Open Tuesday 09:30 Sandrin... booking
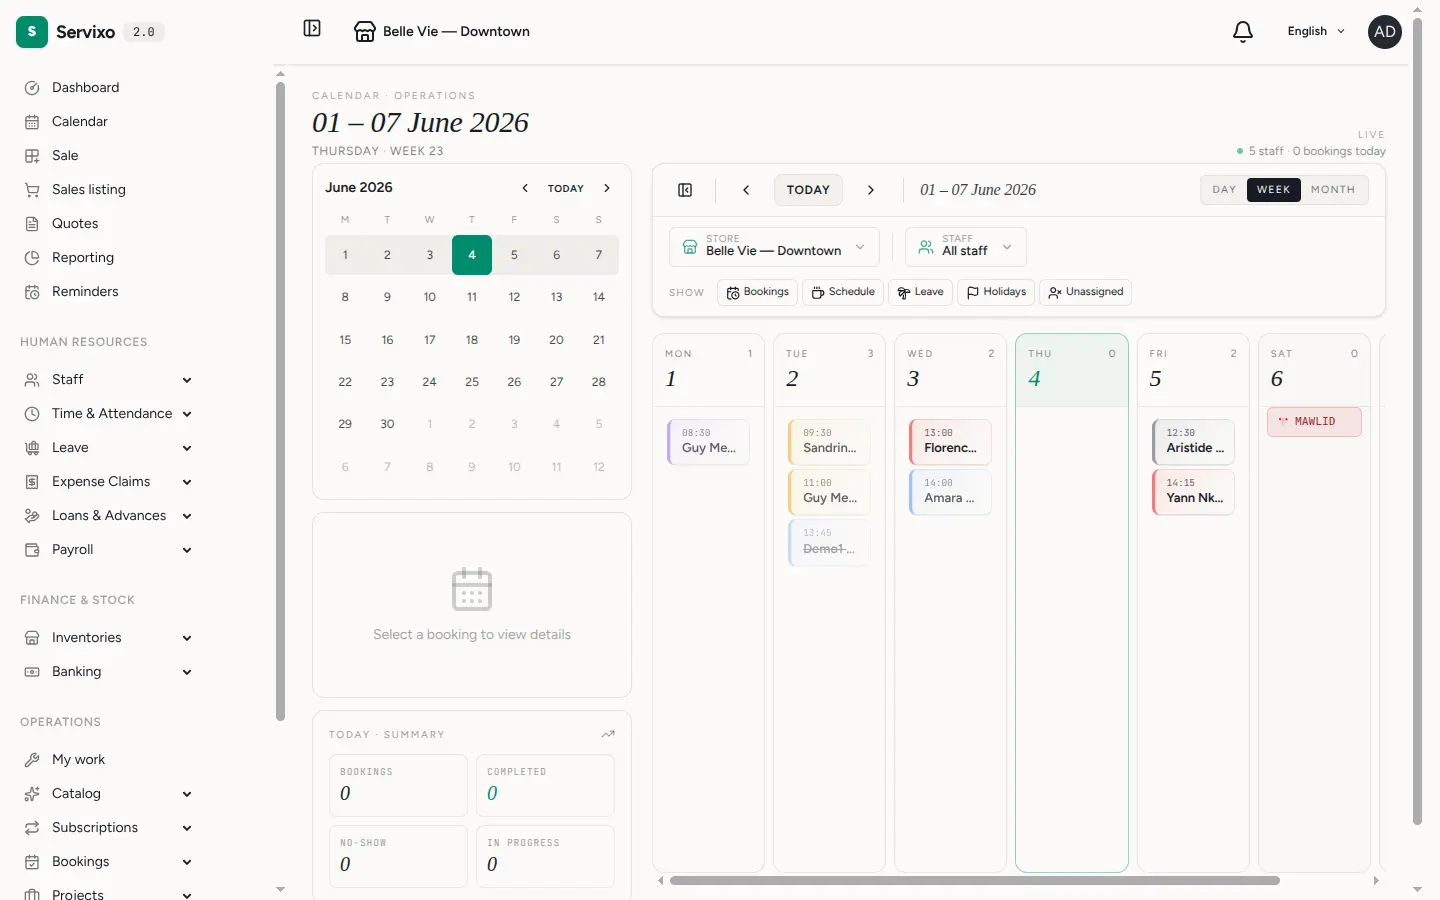Image resolution: width=1440 pixels, height=900 pixels. (x=829, y=442)
